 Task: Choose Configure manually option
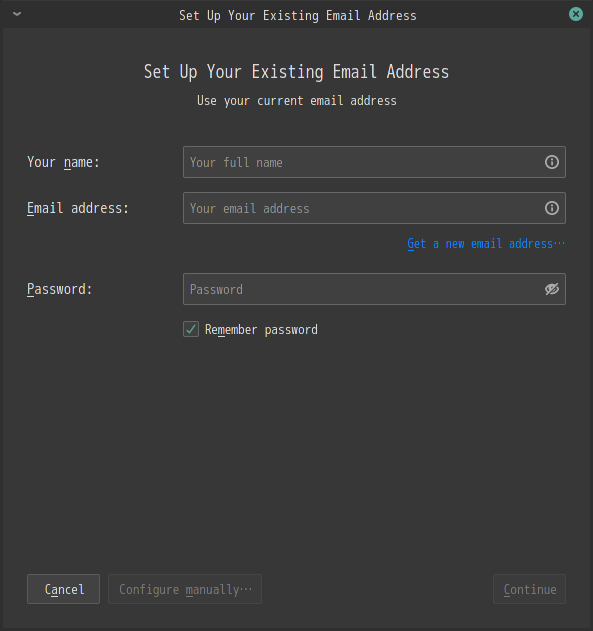pyautogui.click(x=185, y=589)
